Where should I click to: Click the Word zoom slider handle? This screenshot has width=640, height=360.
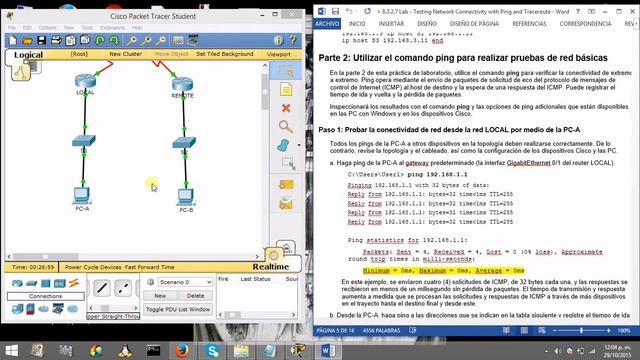click(582, 330)
